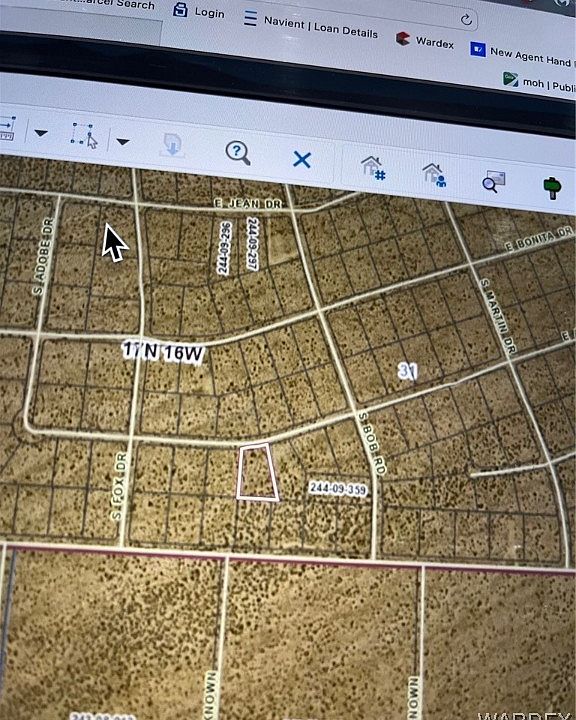Click the green street sign icon
The height and width of the screenshot is (720, 576).
553,187
